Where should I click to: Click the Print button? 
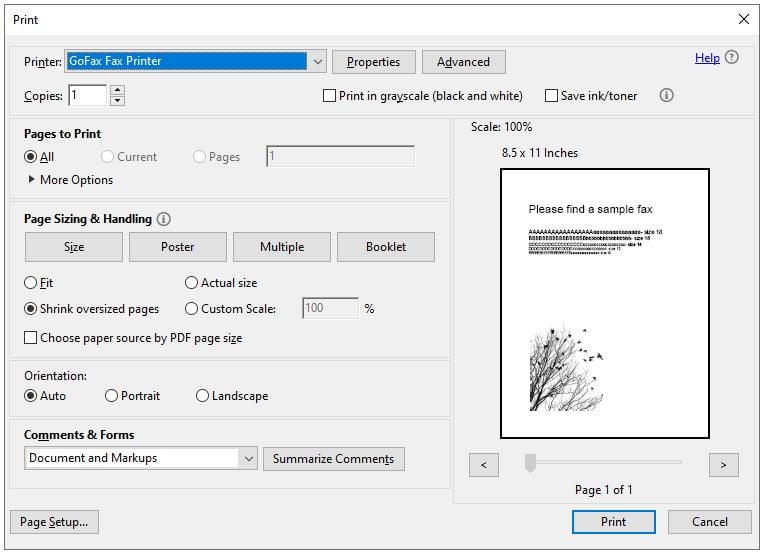[613, 522]
